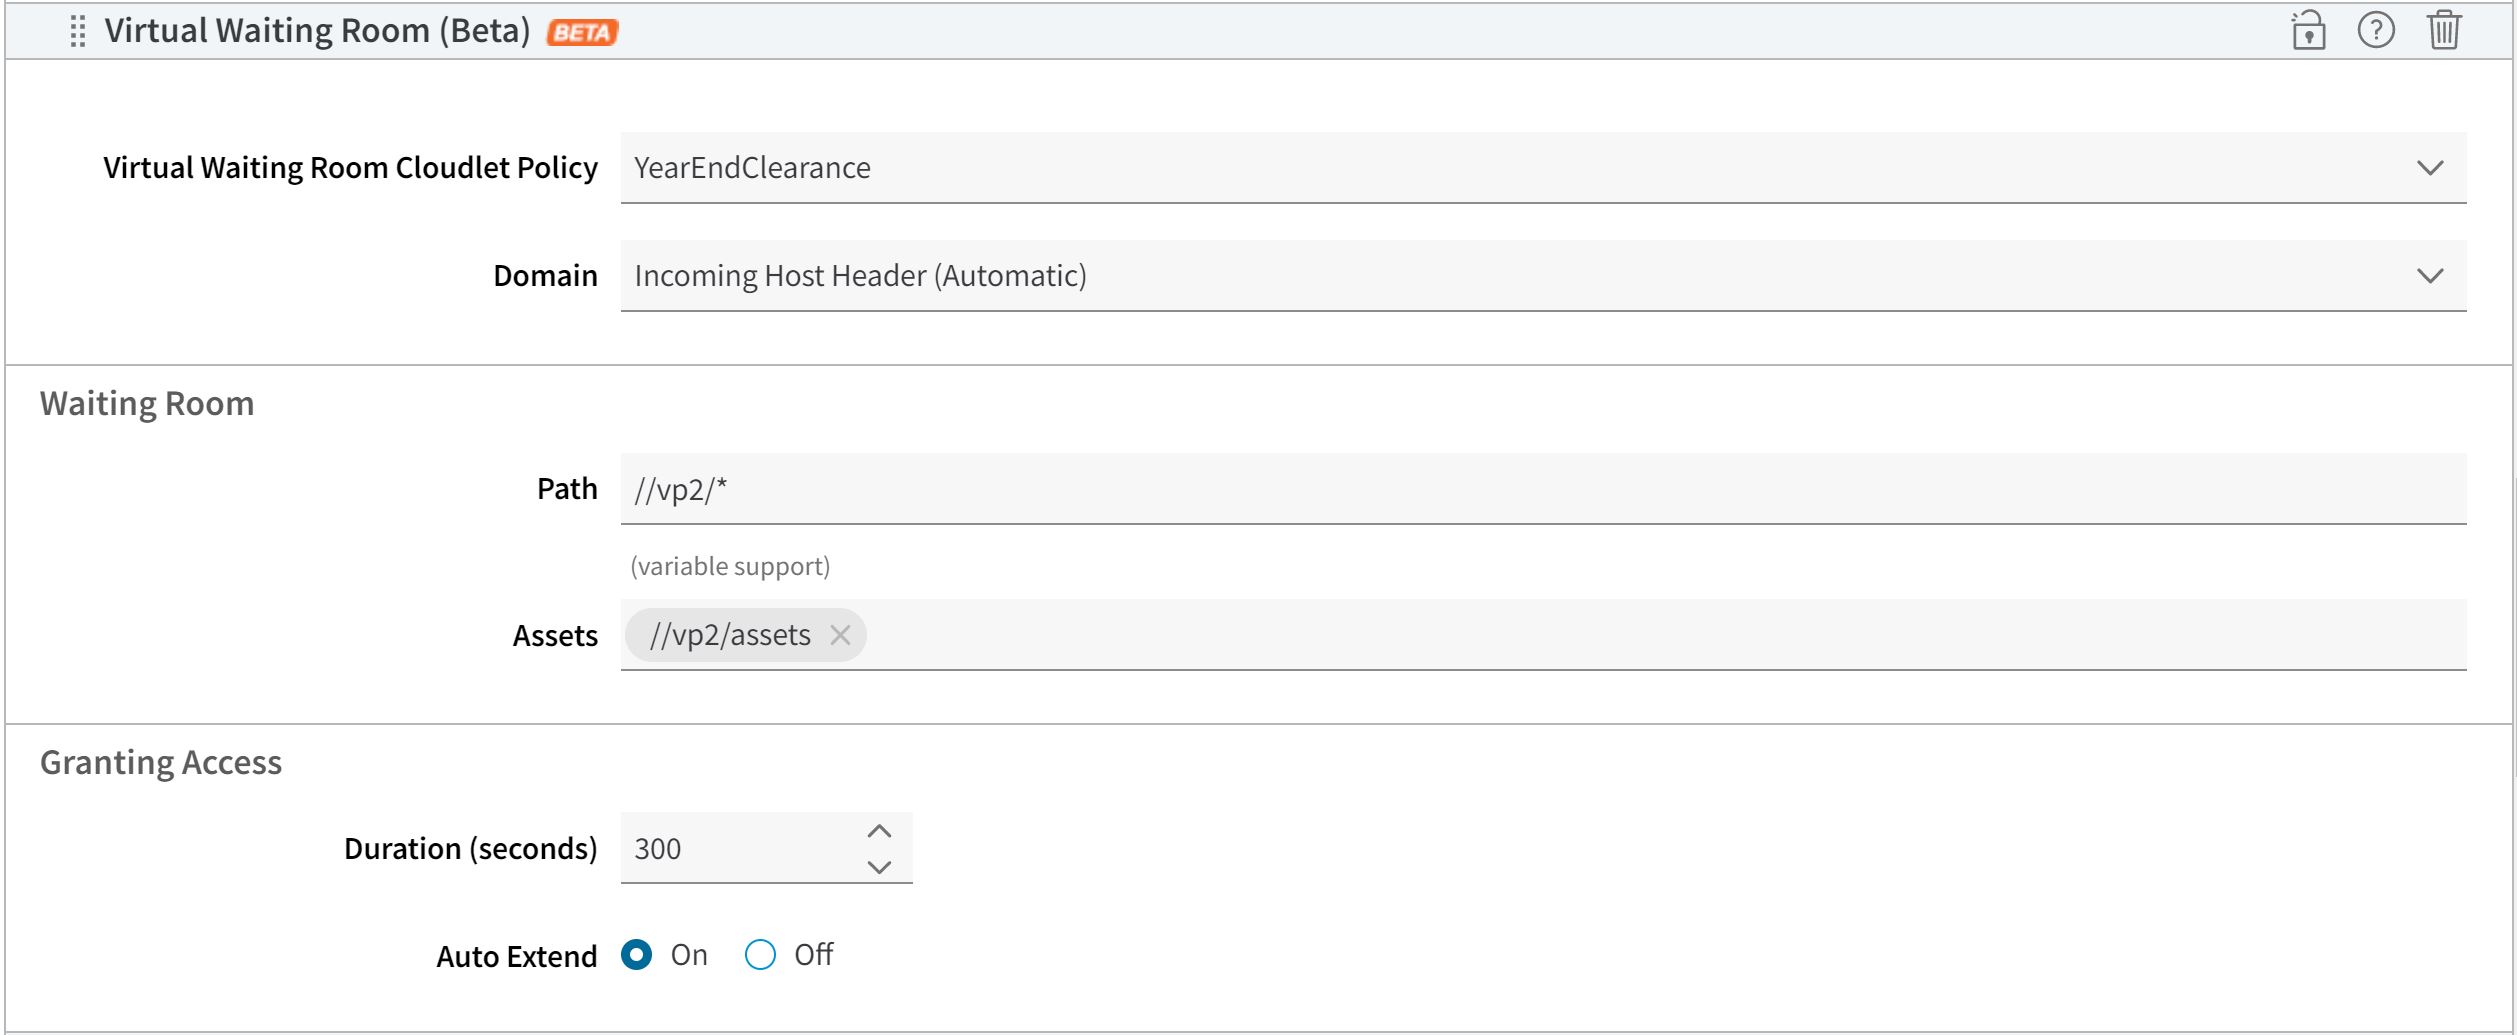This screenshot has height=1035, width=2517.
Task: Click the Virtual Waiting Room (Beta) title
Action: (317, 31)
